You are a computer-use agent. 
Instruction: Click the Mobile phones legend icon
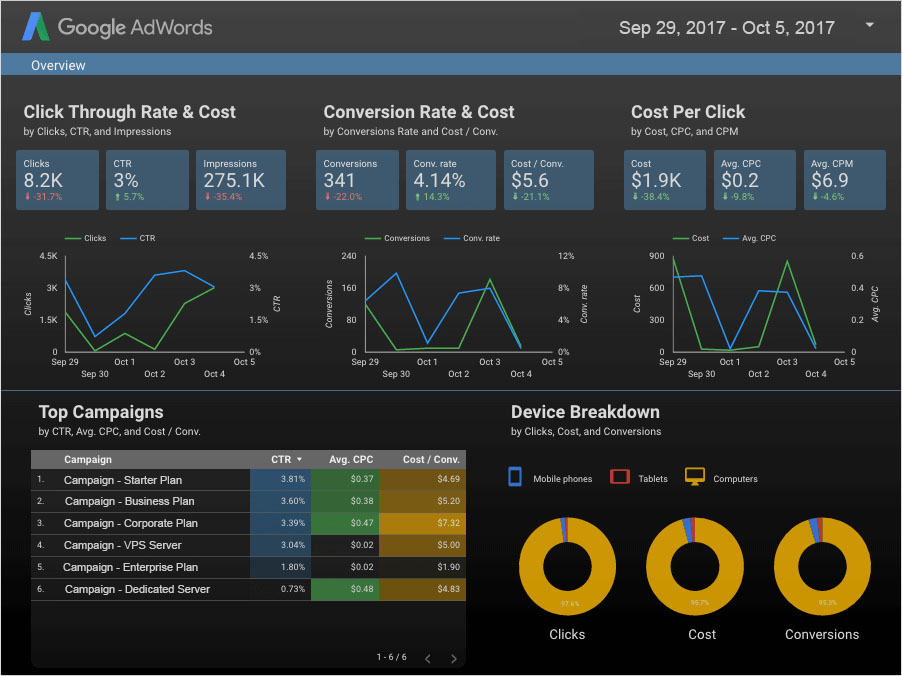click(x=515, y=477)
